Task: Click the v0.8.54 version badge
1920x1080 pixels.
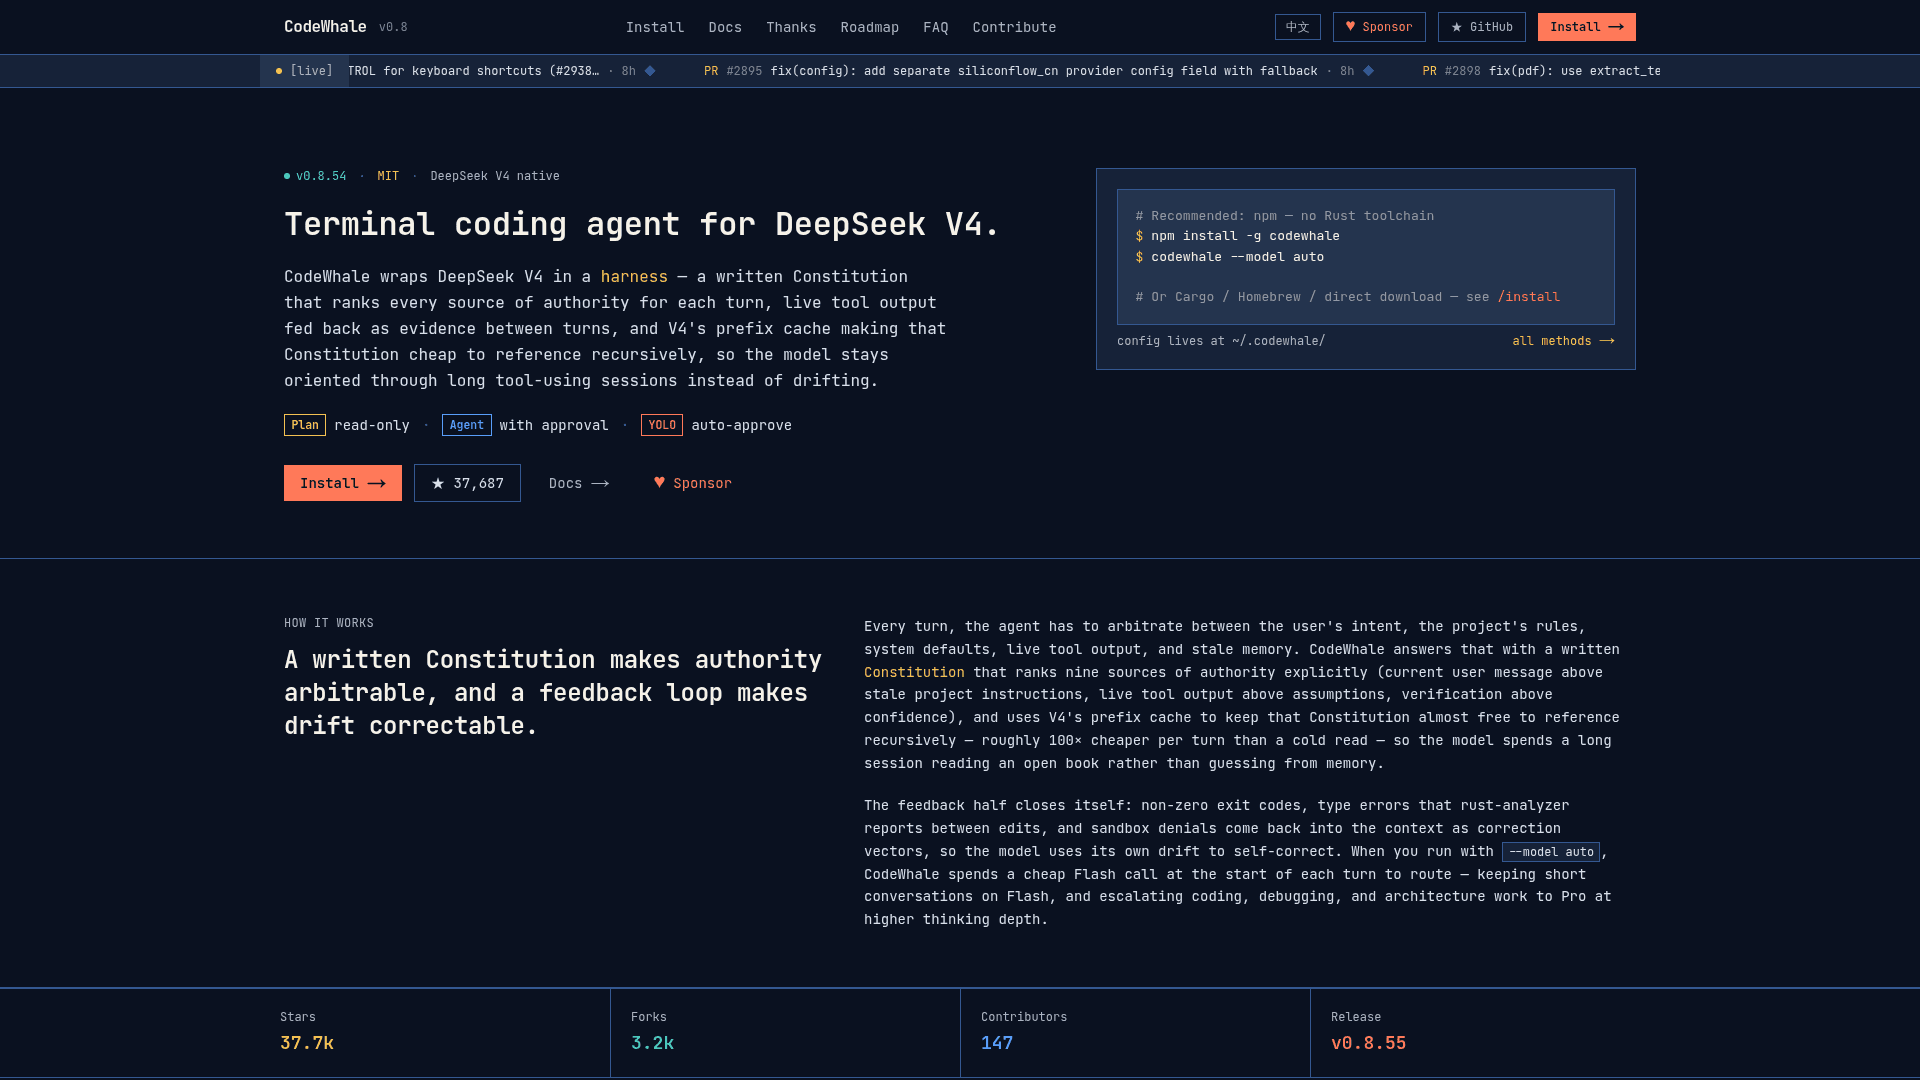Action: click(315, 176)
